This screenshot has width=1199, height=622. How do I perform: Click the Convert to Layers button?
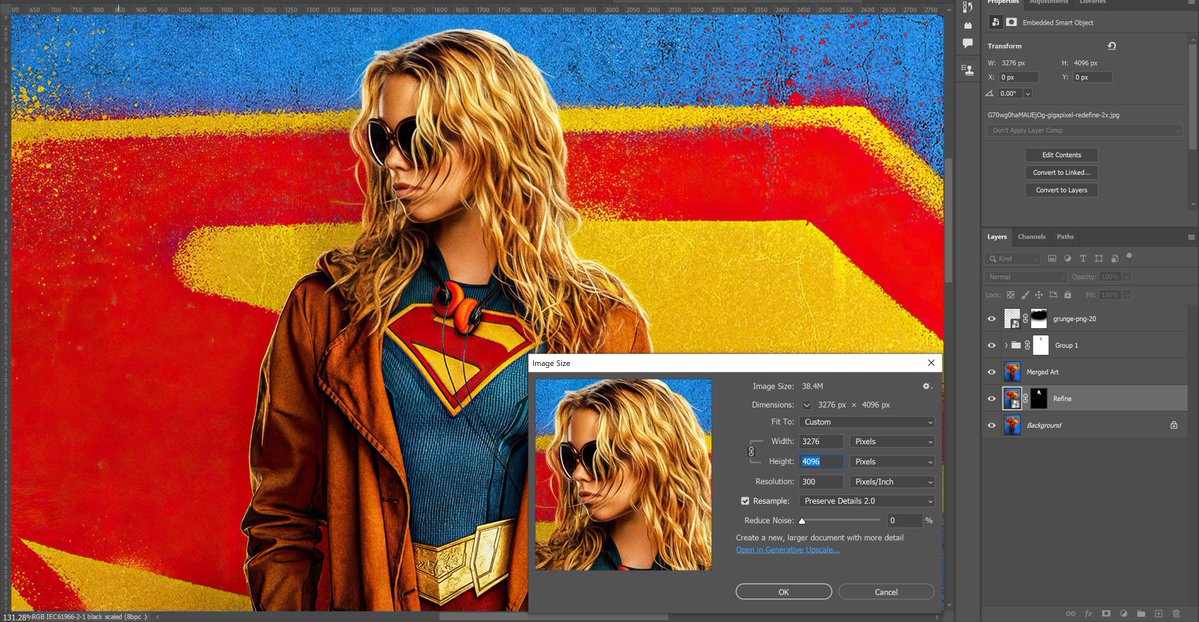pos(1061,190)
